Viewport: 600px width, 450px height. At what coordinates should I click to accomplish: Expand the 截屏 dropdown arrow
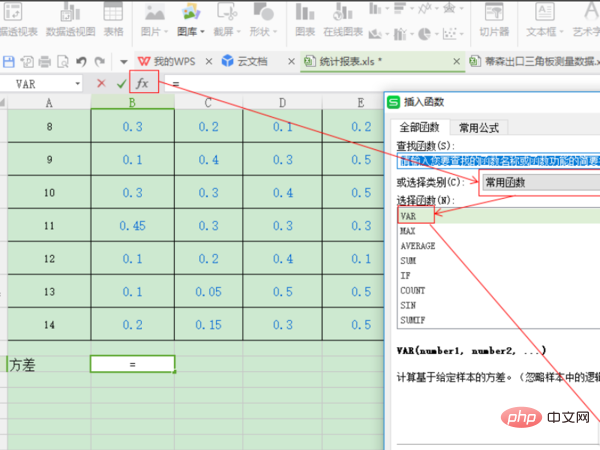239,32
